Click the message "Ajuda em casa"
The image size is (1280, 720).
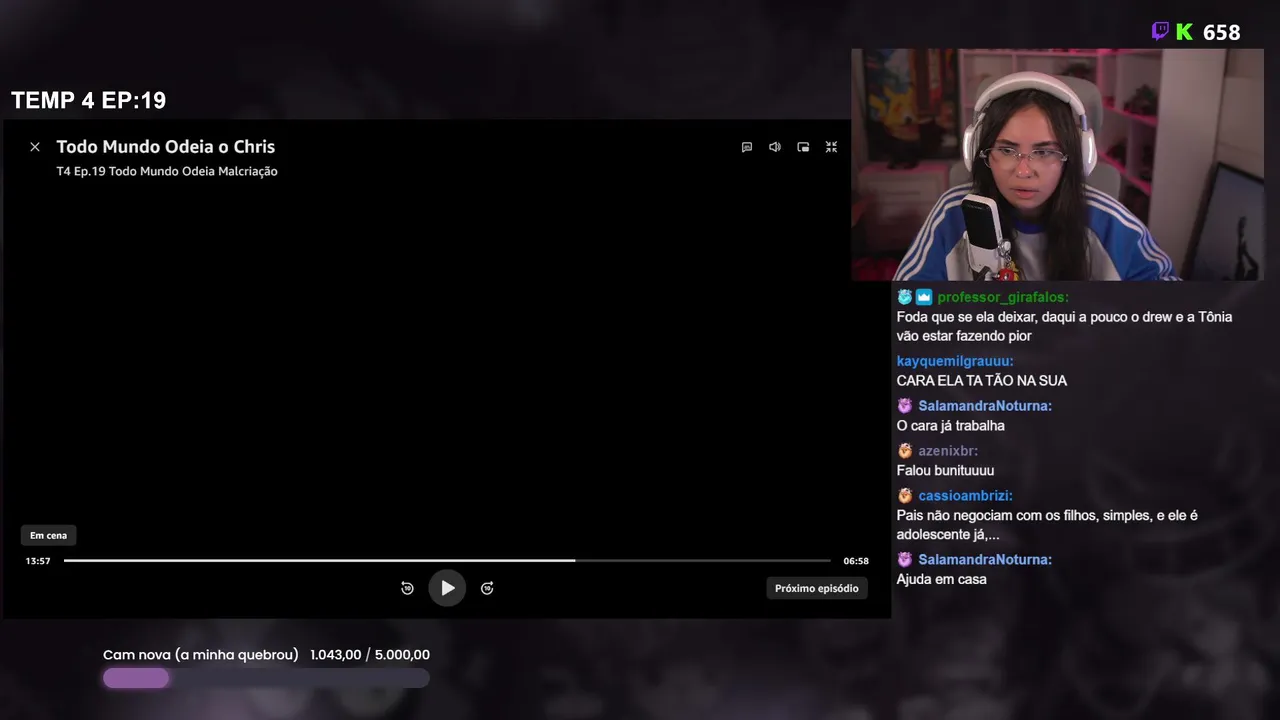942,580
